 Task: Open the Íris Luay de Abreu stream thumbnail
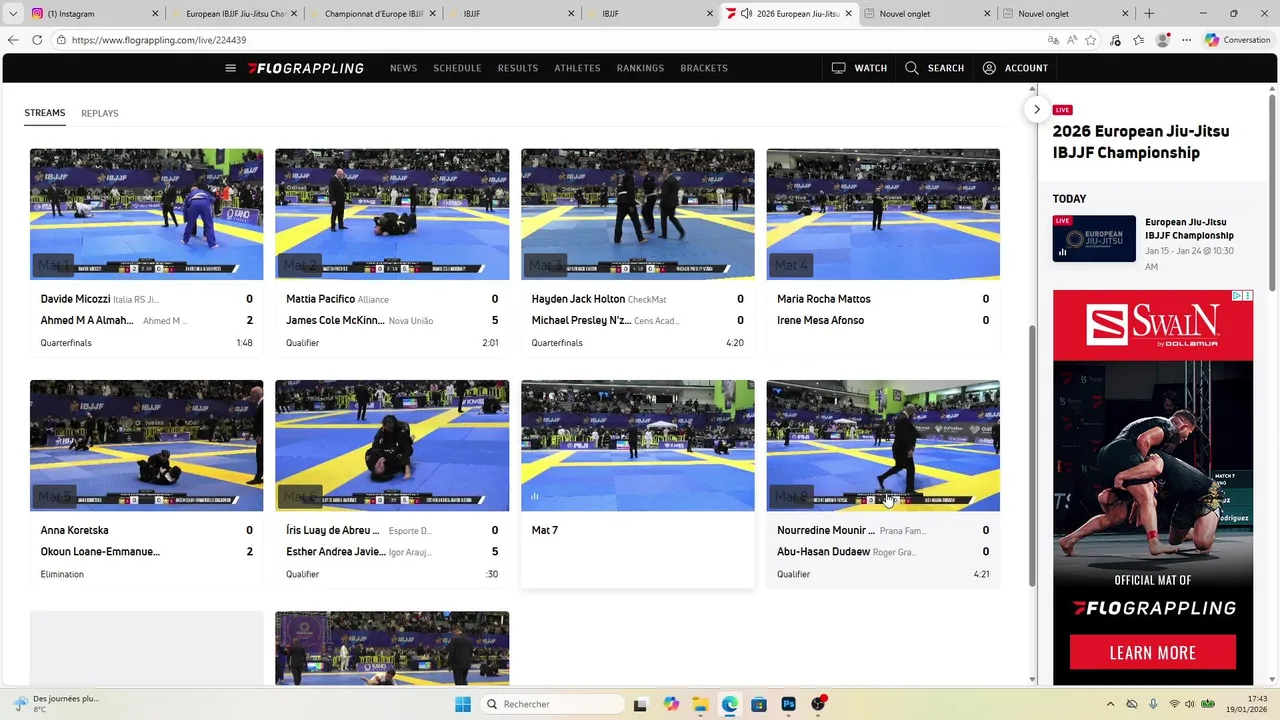pos(392,445)
